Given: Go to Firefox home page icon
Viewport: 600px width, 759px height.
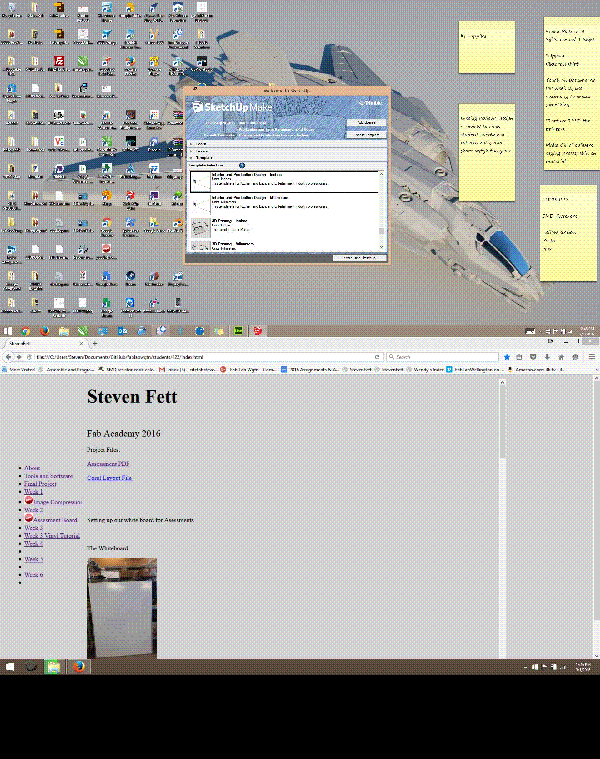Looking at the screenshot, I should [x=561, y=357].
